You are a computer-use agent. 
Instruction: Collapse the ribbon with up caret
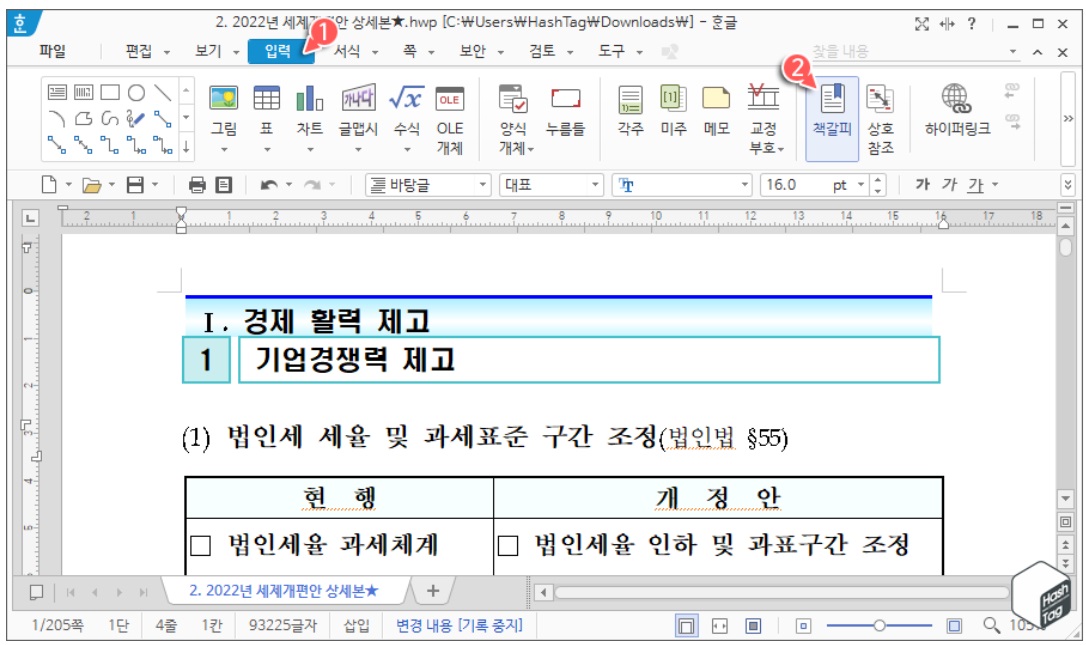pos(1037,52)
